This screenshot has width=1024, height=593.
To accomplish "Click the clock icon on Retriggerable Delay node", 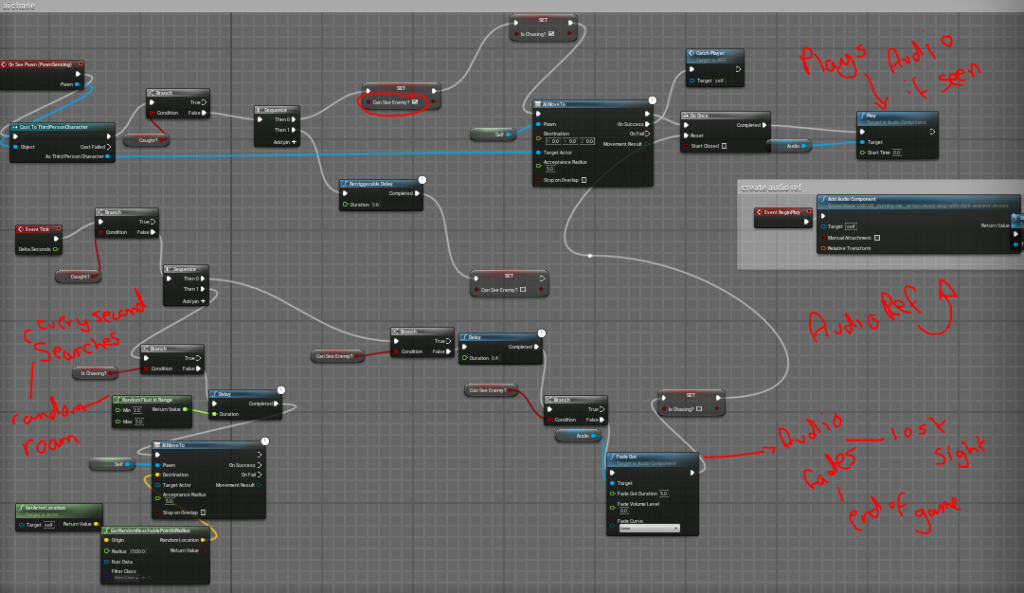I will pyautogui.click(x=422, y=181).
